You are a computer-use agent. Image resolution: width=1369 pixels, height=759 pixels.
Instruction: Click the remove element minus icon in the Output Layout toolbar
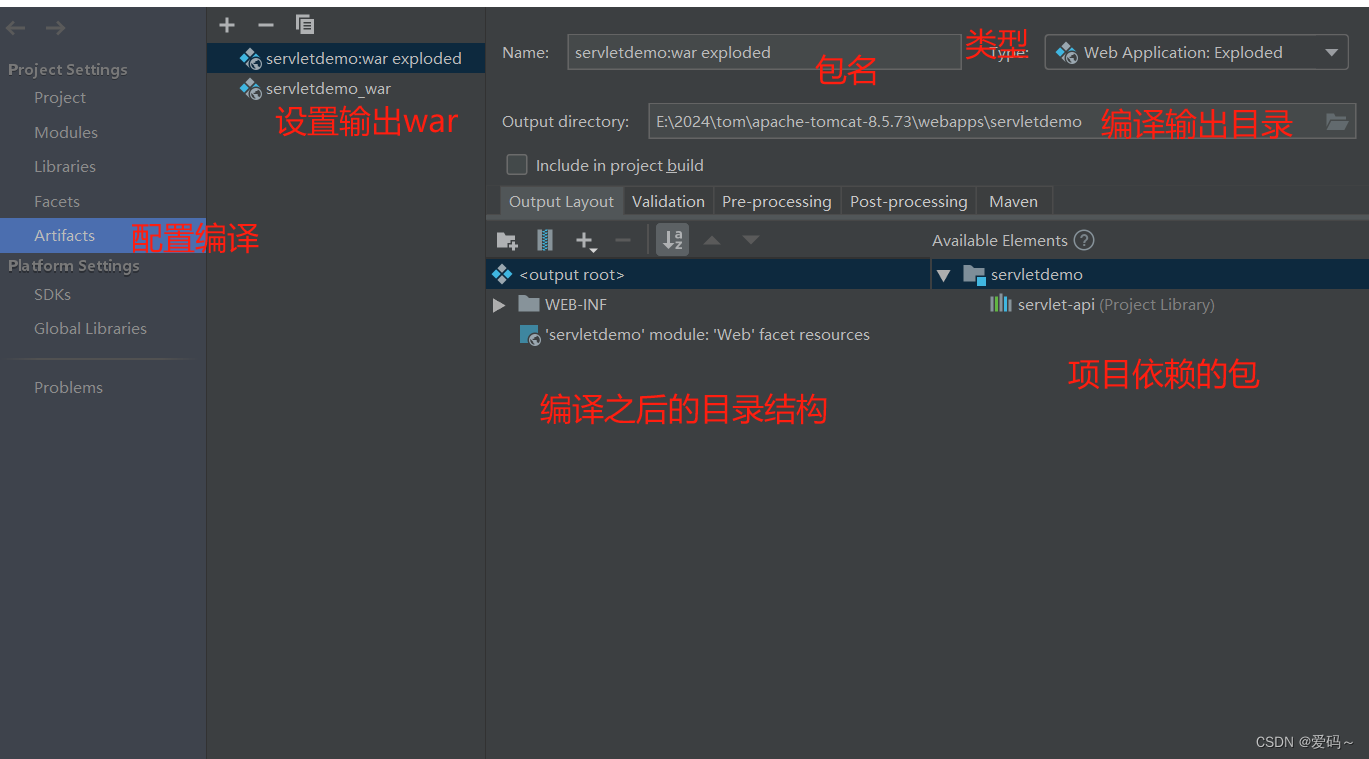tap(622, 240)
